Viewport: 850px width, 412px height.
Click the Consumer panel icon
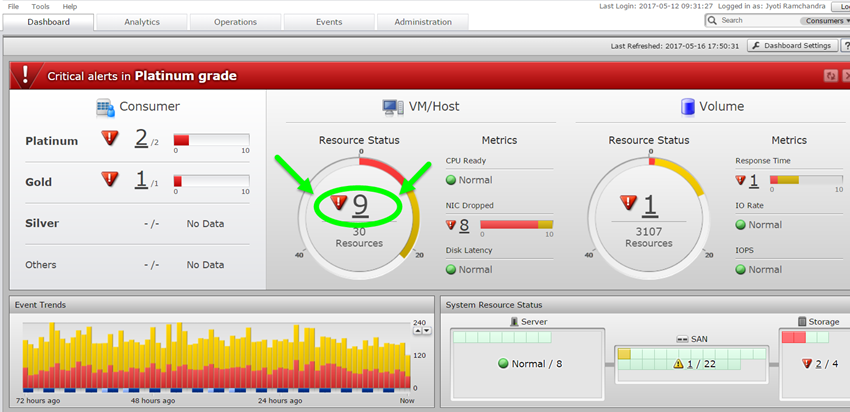click(105, 107)
